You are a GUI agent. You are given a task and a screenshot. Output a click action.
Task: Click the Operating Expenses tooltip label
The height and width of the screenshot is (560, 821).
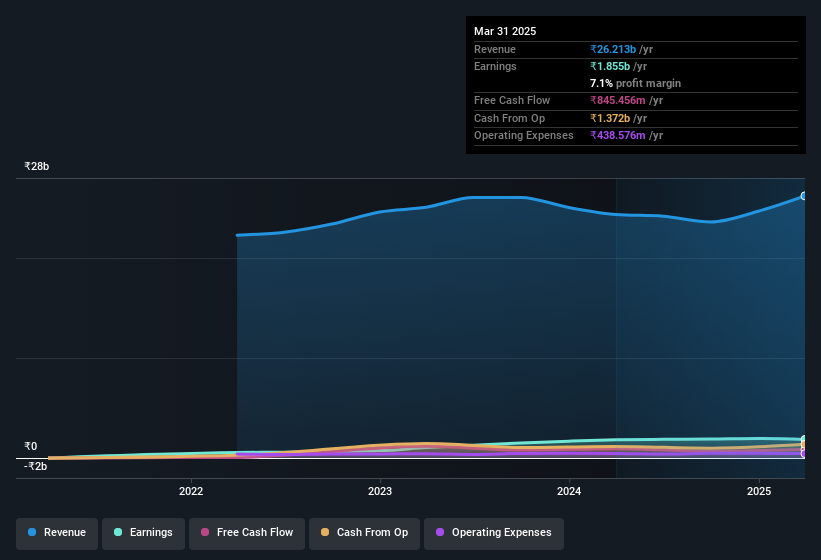click(524, 136)
